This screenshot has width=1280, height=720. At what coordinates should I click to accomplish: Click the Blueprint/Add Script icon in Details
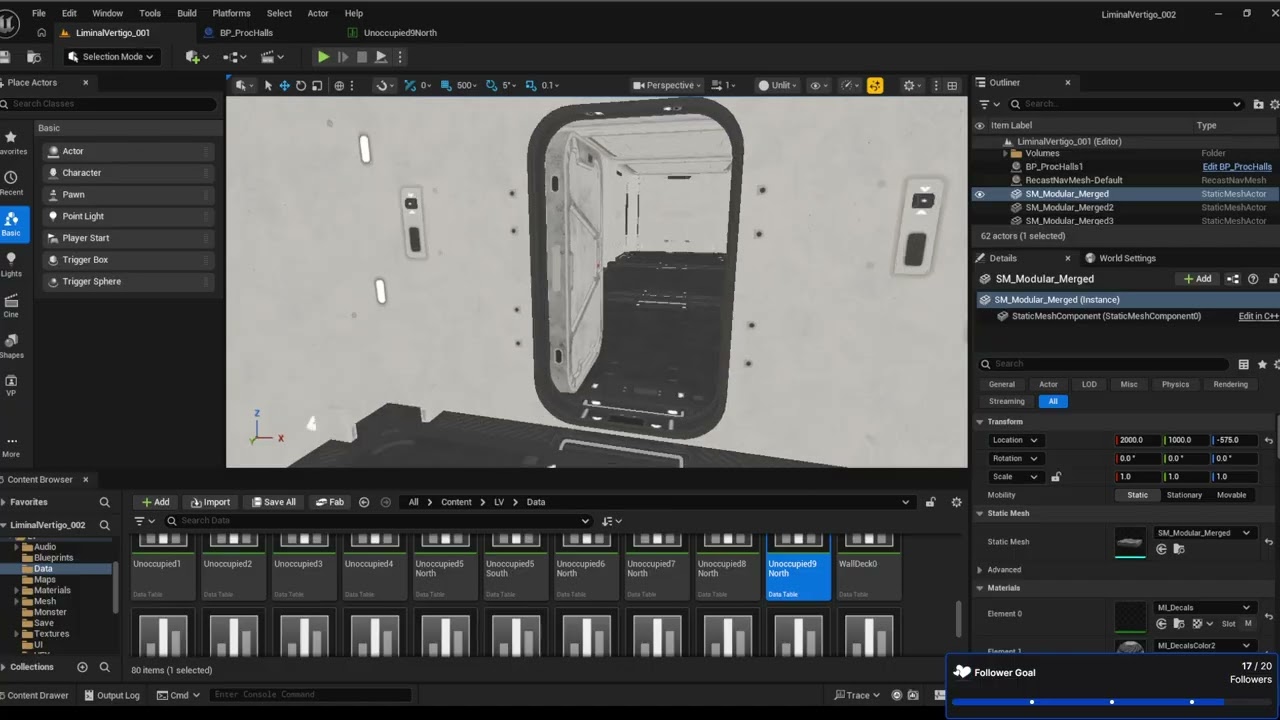pyautogui.click(x=1233, y=279)
